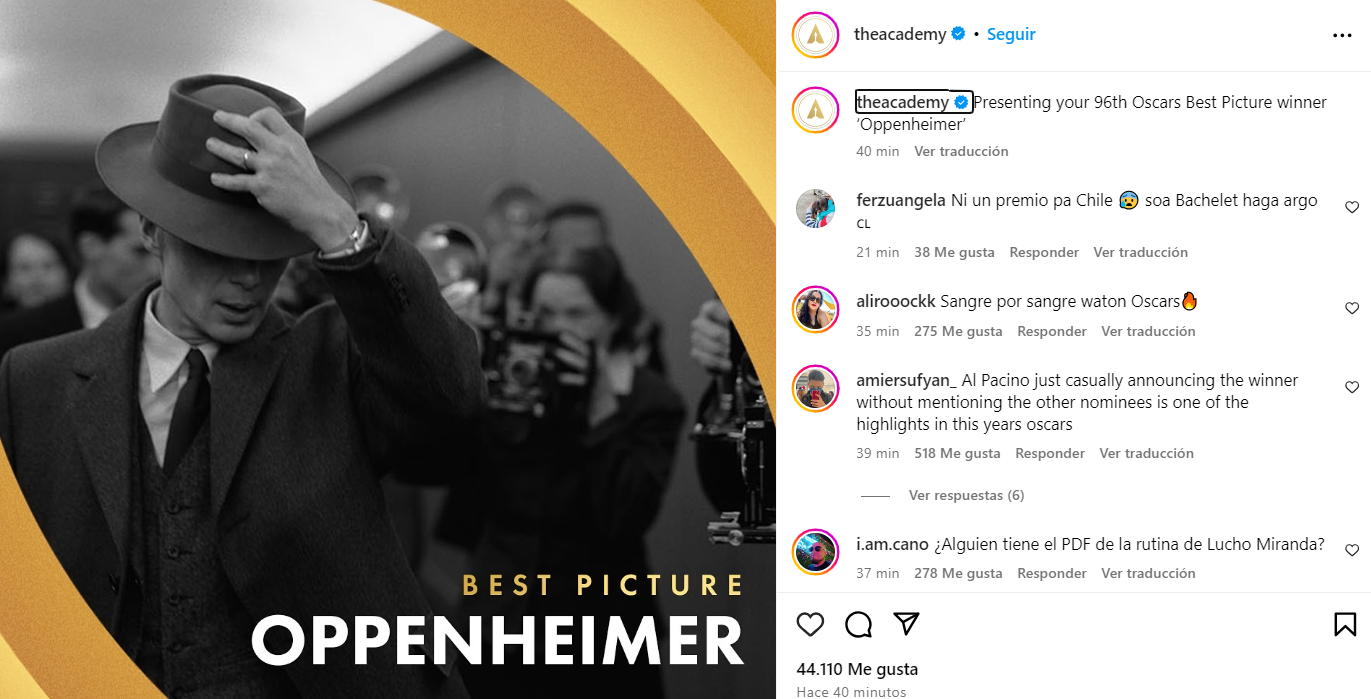The image size is (1371, 699).
Task: Open 44.110 Me gusta likes count
Action: tap(857, 669)
